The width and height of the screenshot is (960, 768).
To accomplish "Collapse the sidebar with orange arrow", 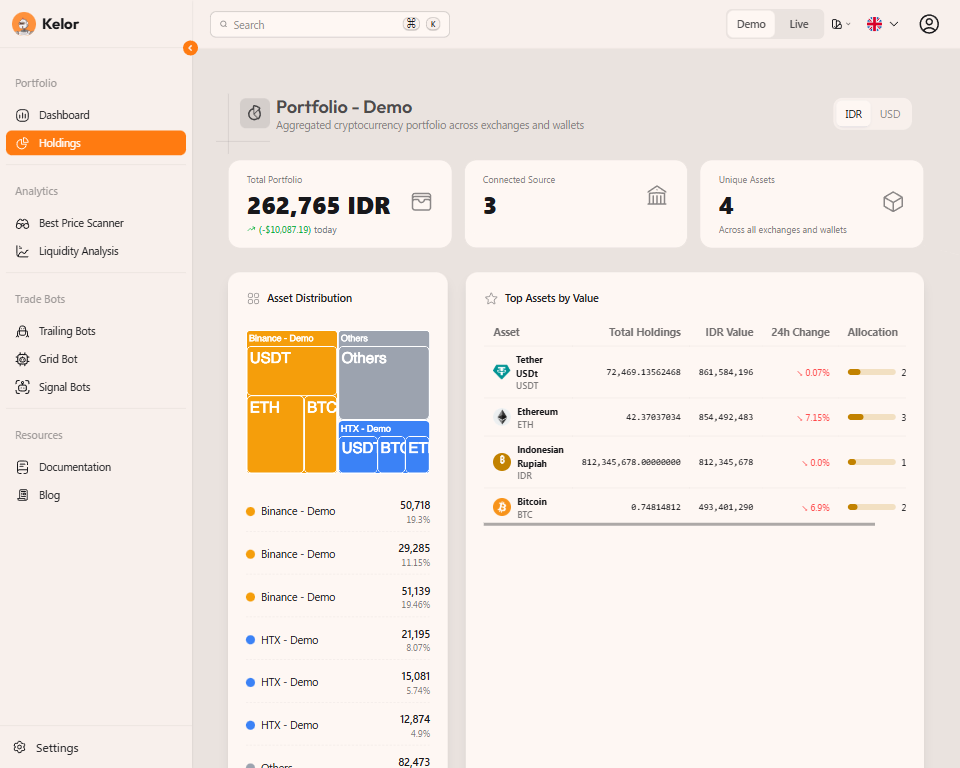I will (190, 48).
